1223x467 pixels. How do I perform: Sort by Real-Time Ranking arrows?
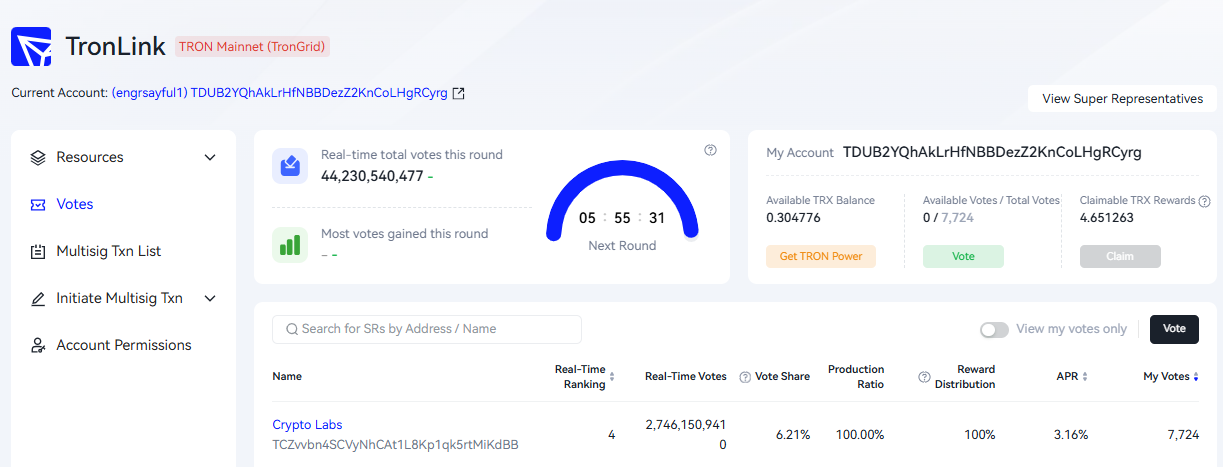(612, 377)
